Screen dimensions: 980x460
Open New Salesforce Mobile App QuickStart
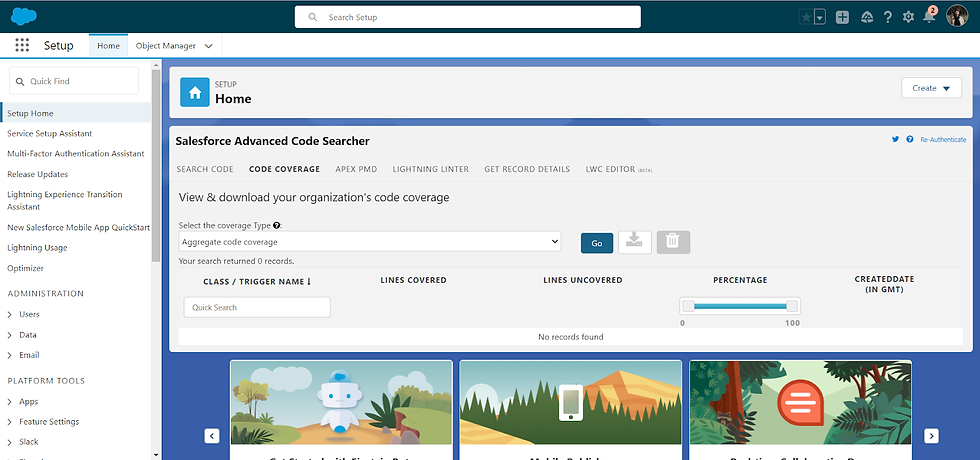pyautogui.click(x=78, y=228)
